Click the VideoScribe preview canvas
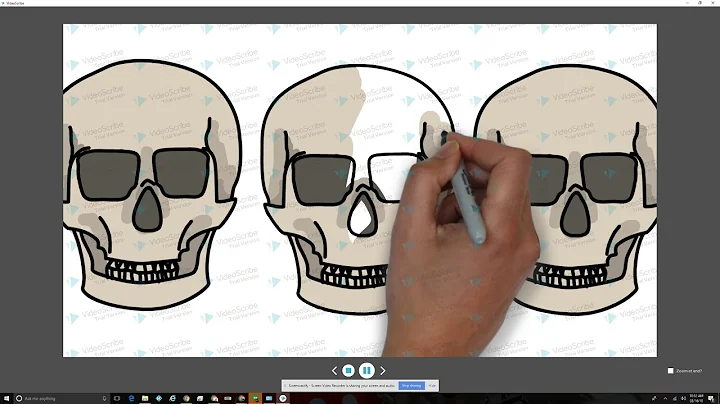The width and height of the screenshot is (720, 404). coord(360,190)
